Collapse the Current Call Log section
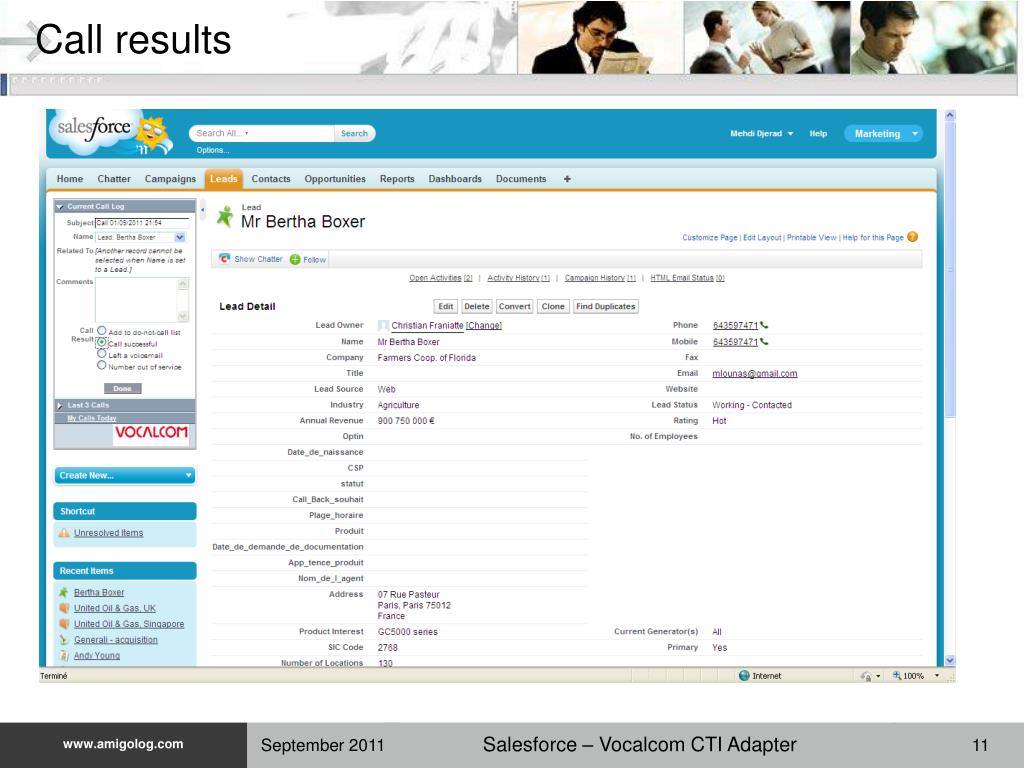1024x768 pixels. click(x=60, y=206)
